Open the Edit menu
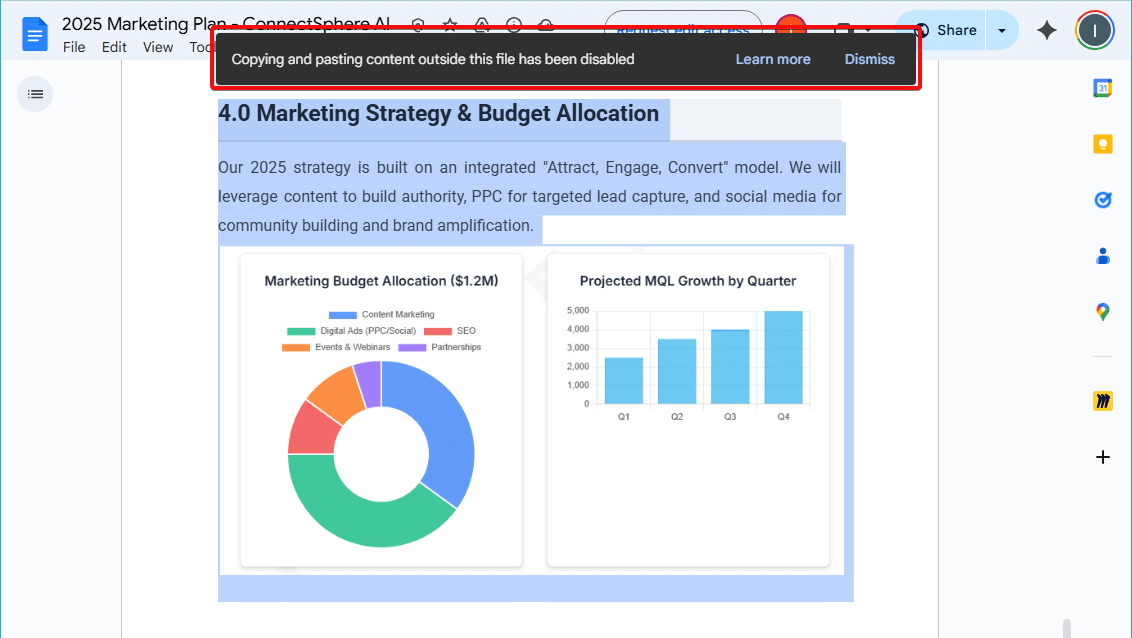This screenshot has height=638, width=1132. 114,47
